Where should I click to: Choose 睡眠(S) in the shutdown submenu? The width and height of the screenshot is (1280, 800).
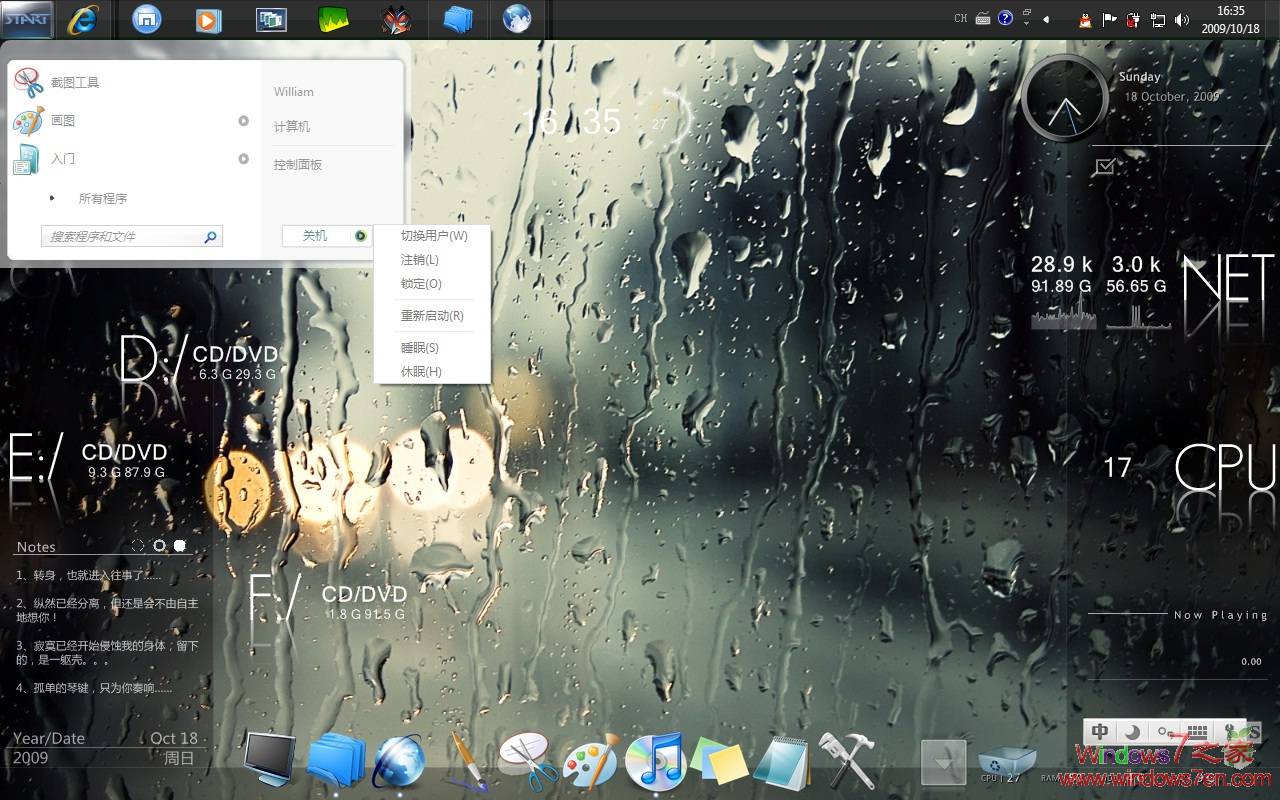tap(420, 347)
